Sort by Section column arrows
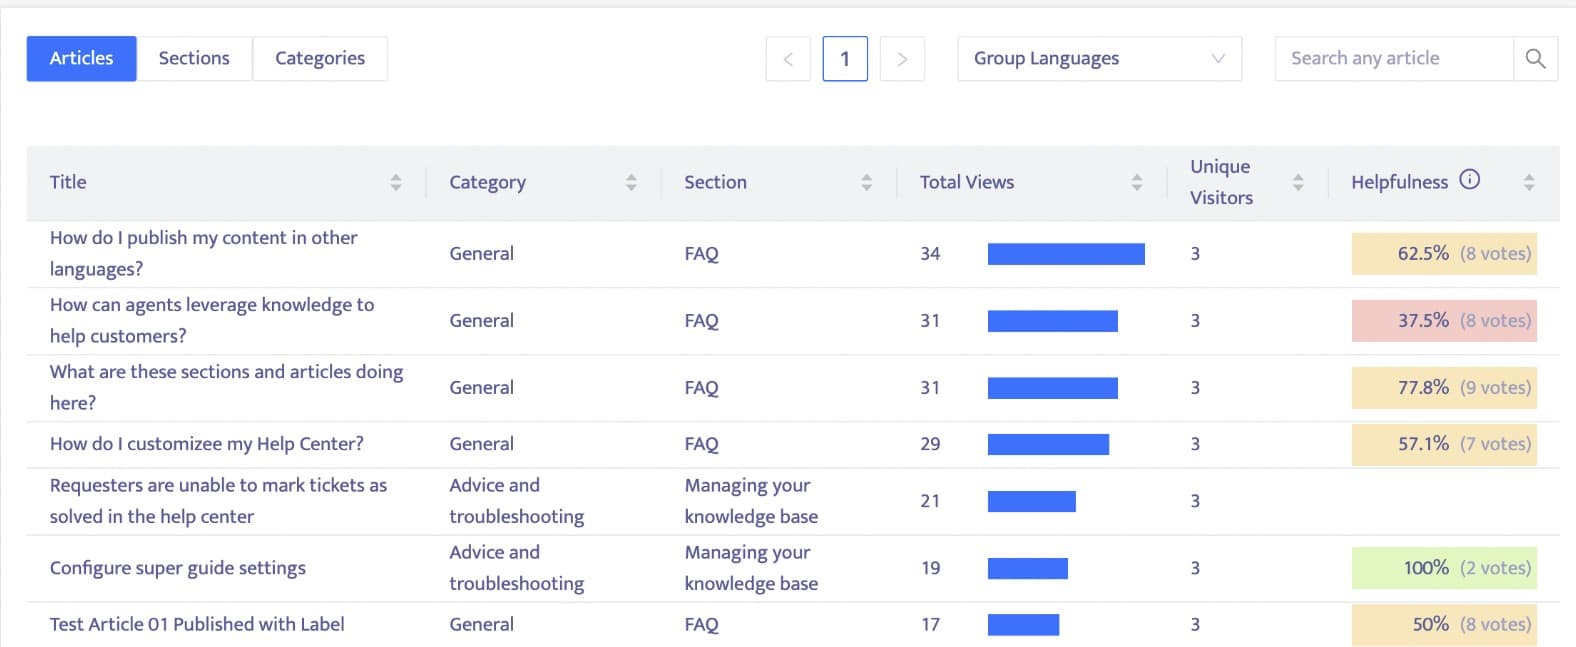This screenshot has width=1576, height=647. [866, 182]
